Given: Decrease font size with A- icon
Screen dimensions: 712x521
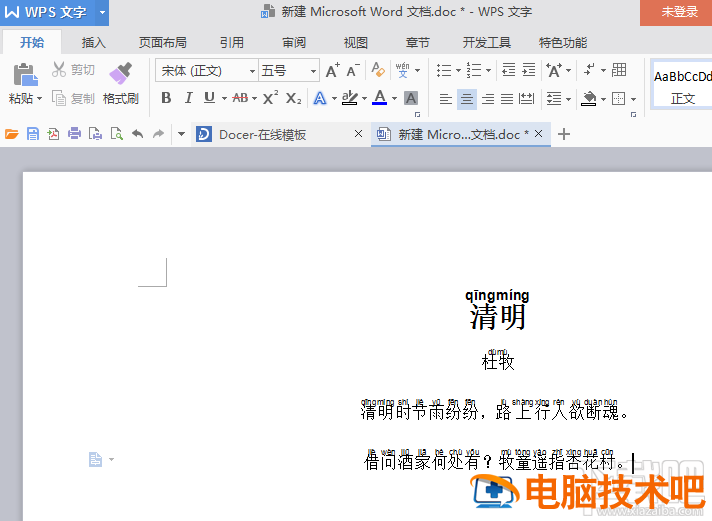Looking at the screenshot, I should [353, 70].
